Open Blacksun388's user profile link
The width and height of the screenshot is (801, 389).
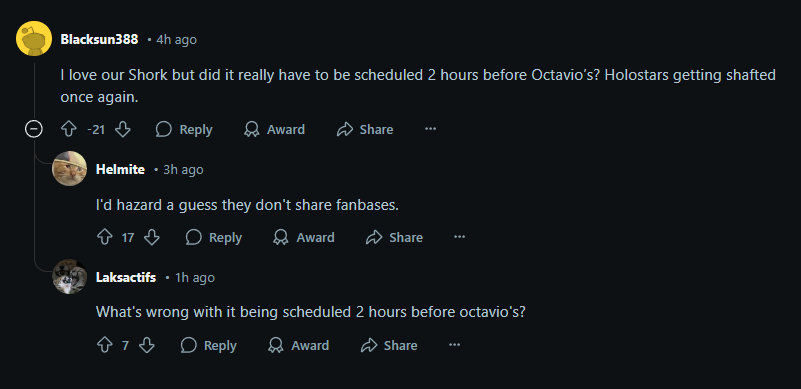(x=99, y=39)
